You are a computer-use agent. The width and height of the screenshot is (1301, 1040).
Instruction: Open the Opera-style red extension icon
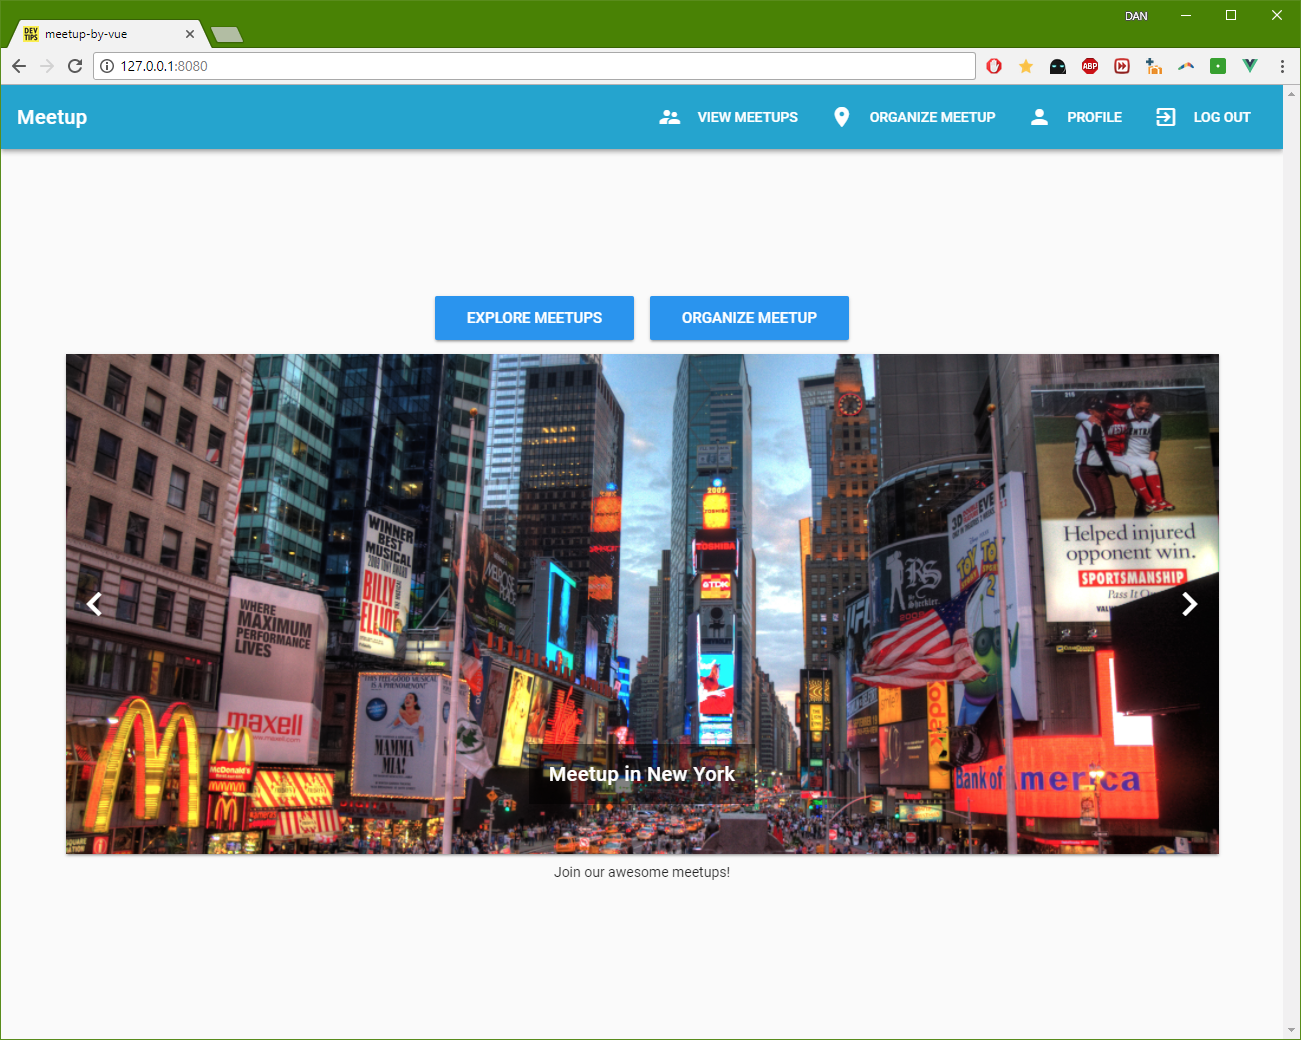coord(994,66)
